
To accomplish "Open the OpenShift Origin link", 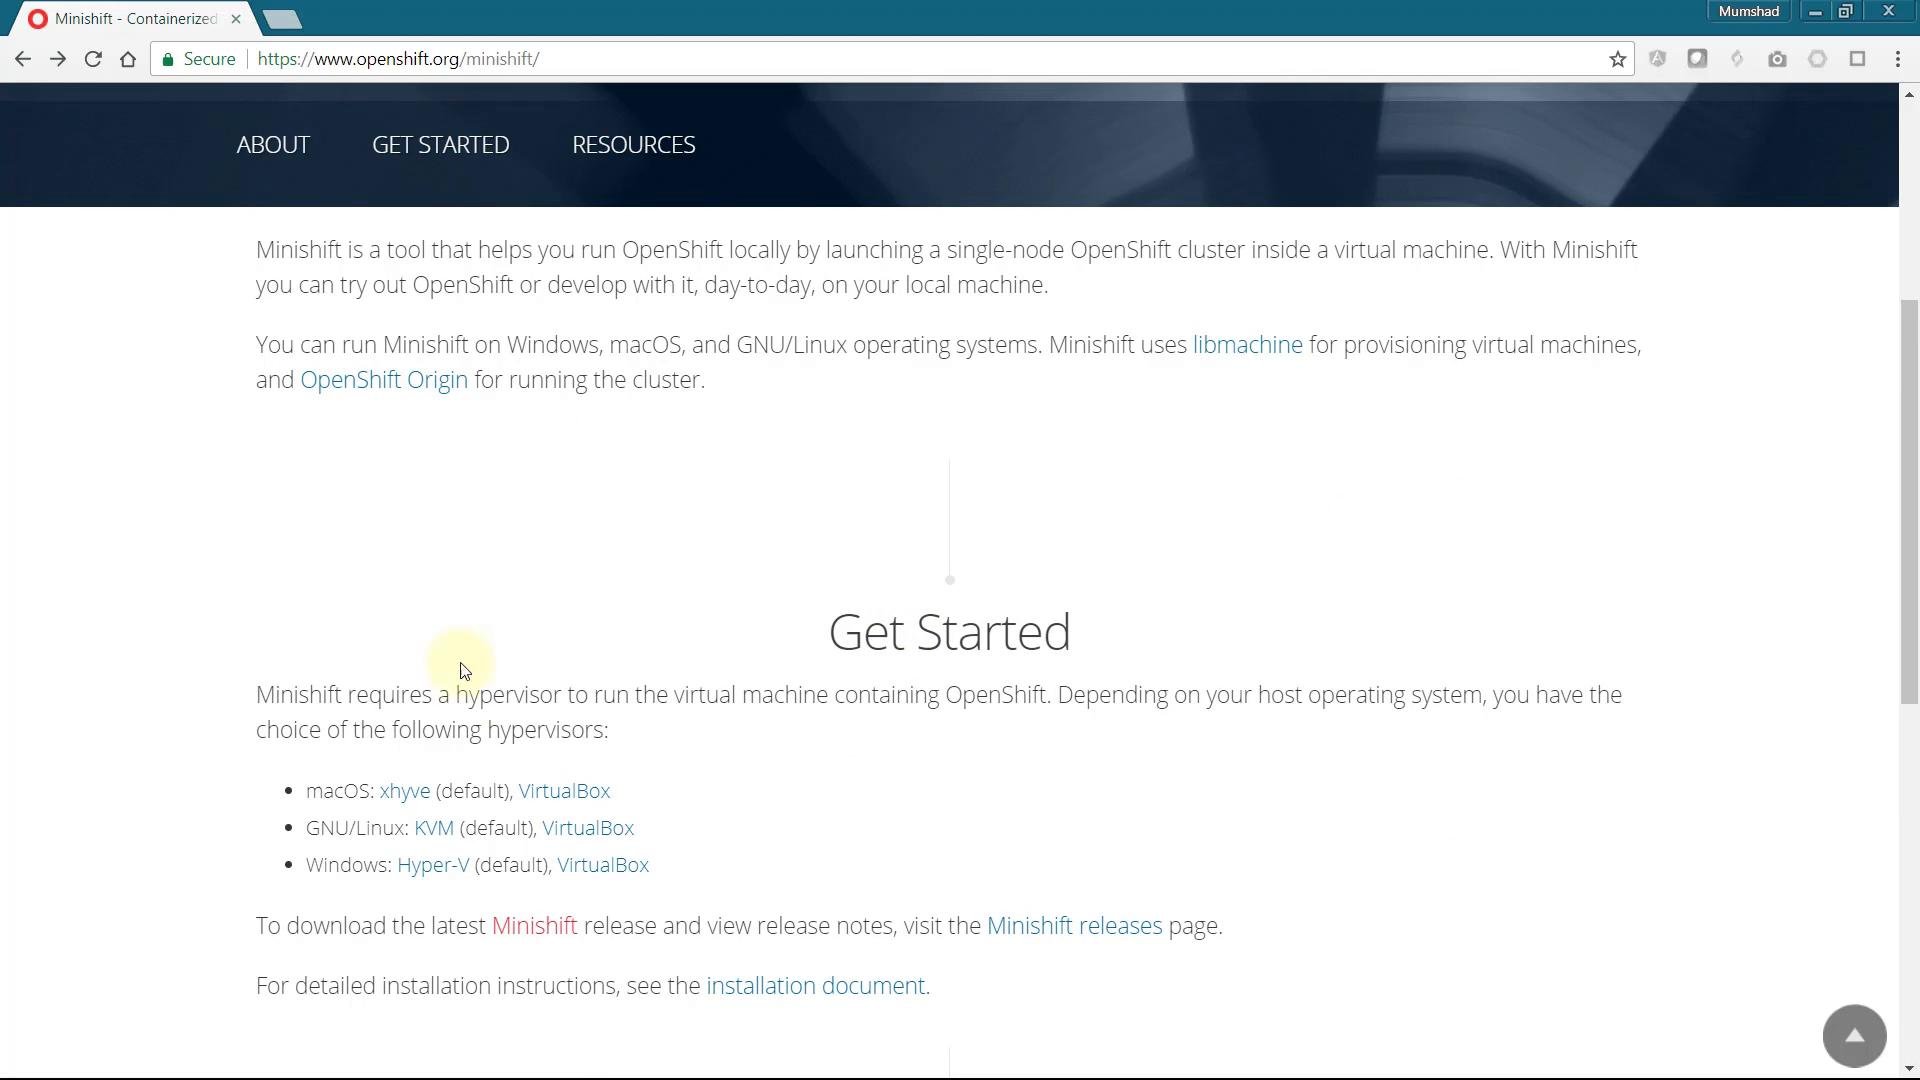I will (384, 380).
